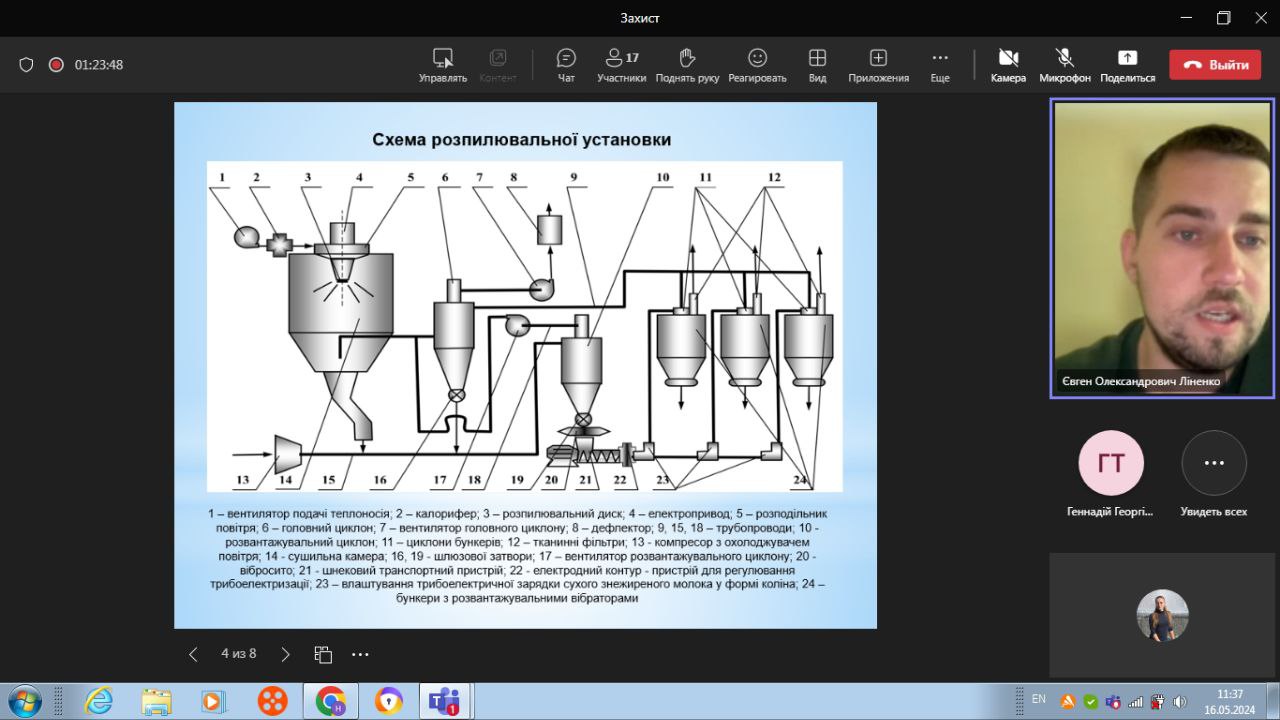The width and height of the screenshot is (1280, 720).
Task: Go to the next slide
Action: [x=285, y=654]
